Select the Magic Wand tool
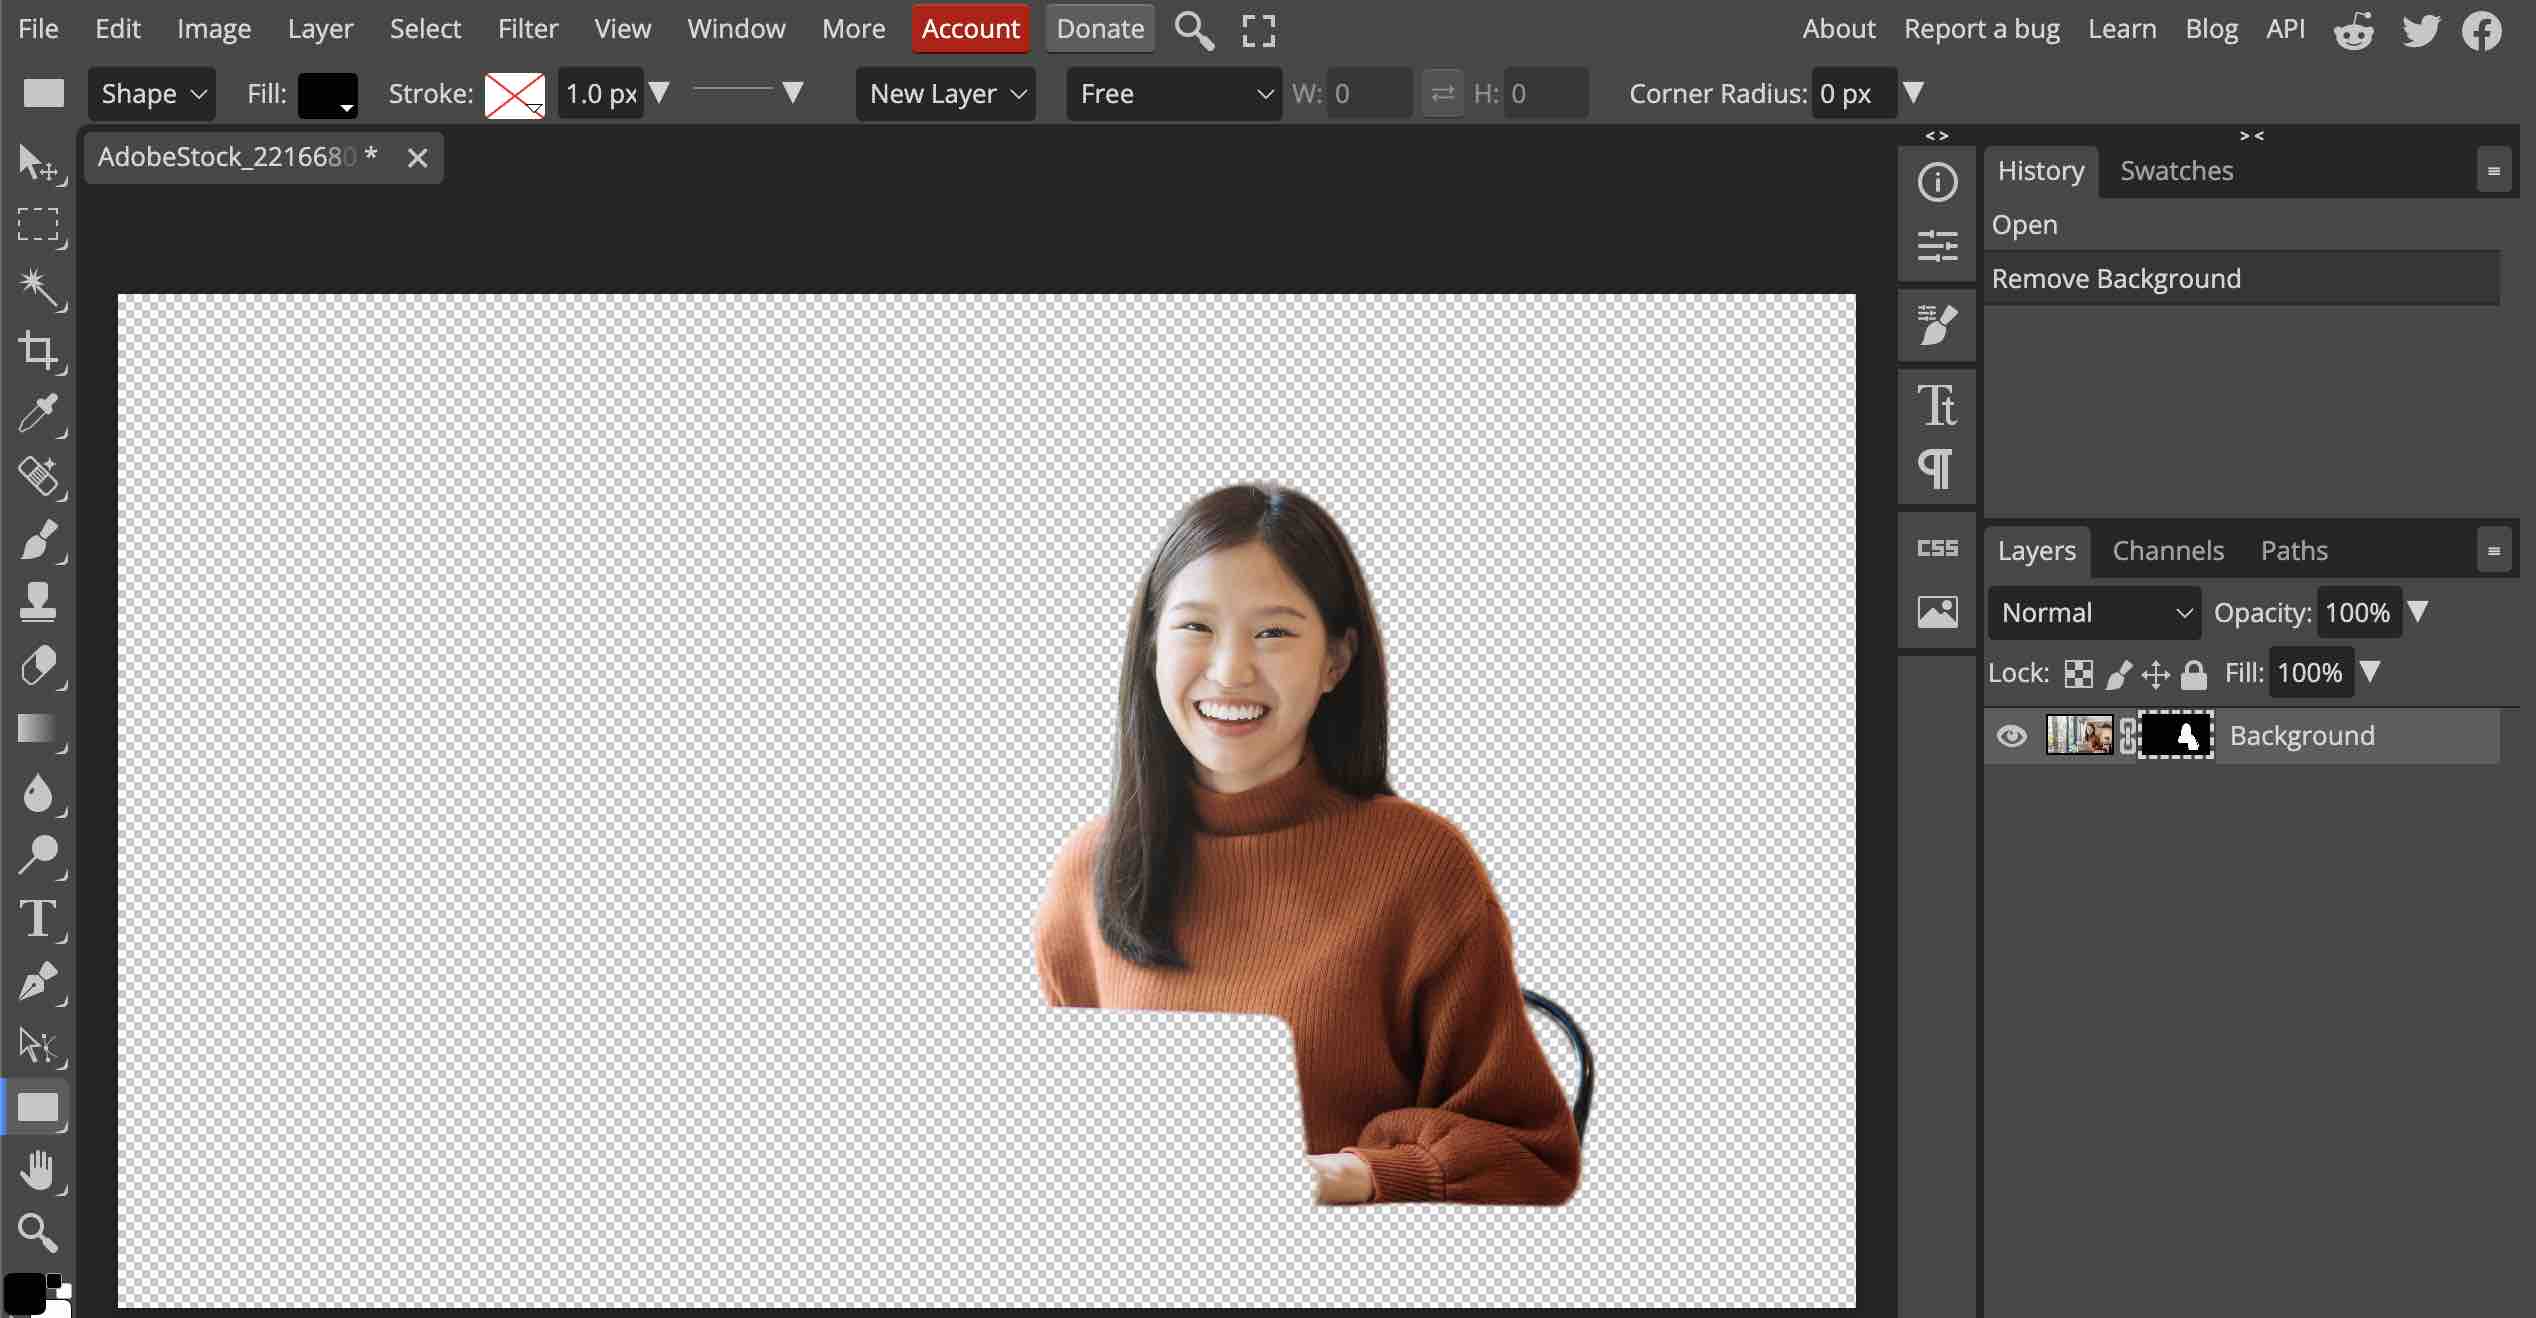Screen dimensions: 2536x1318 [38, 287]
